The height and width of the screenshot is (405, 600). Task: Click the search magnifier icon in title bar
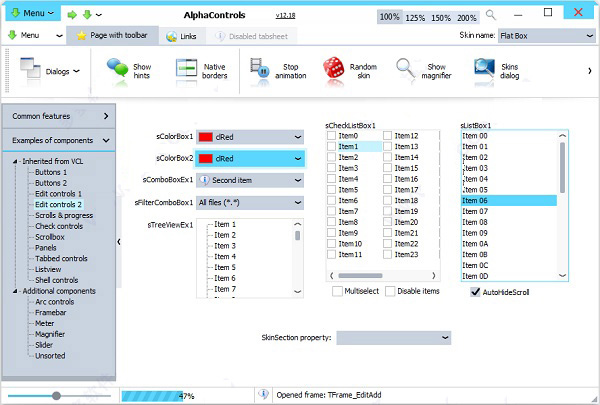491,15
